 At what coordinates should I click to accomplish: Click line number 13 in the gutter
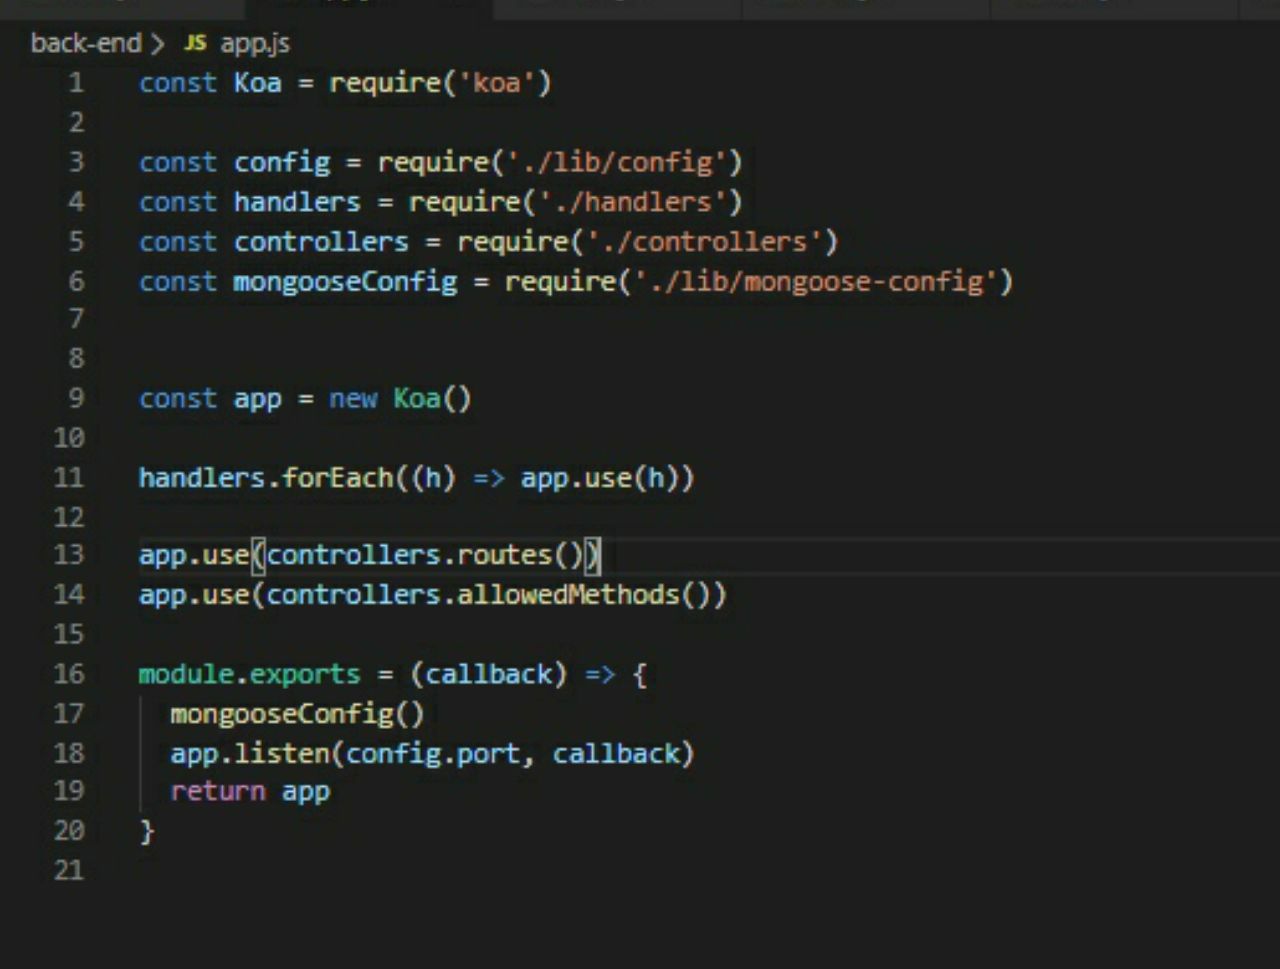point(69,555)
